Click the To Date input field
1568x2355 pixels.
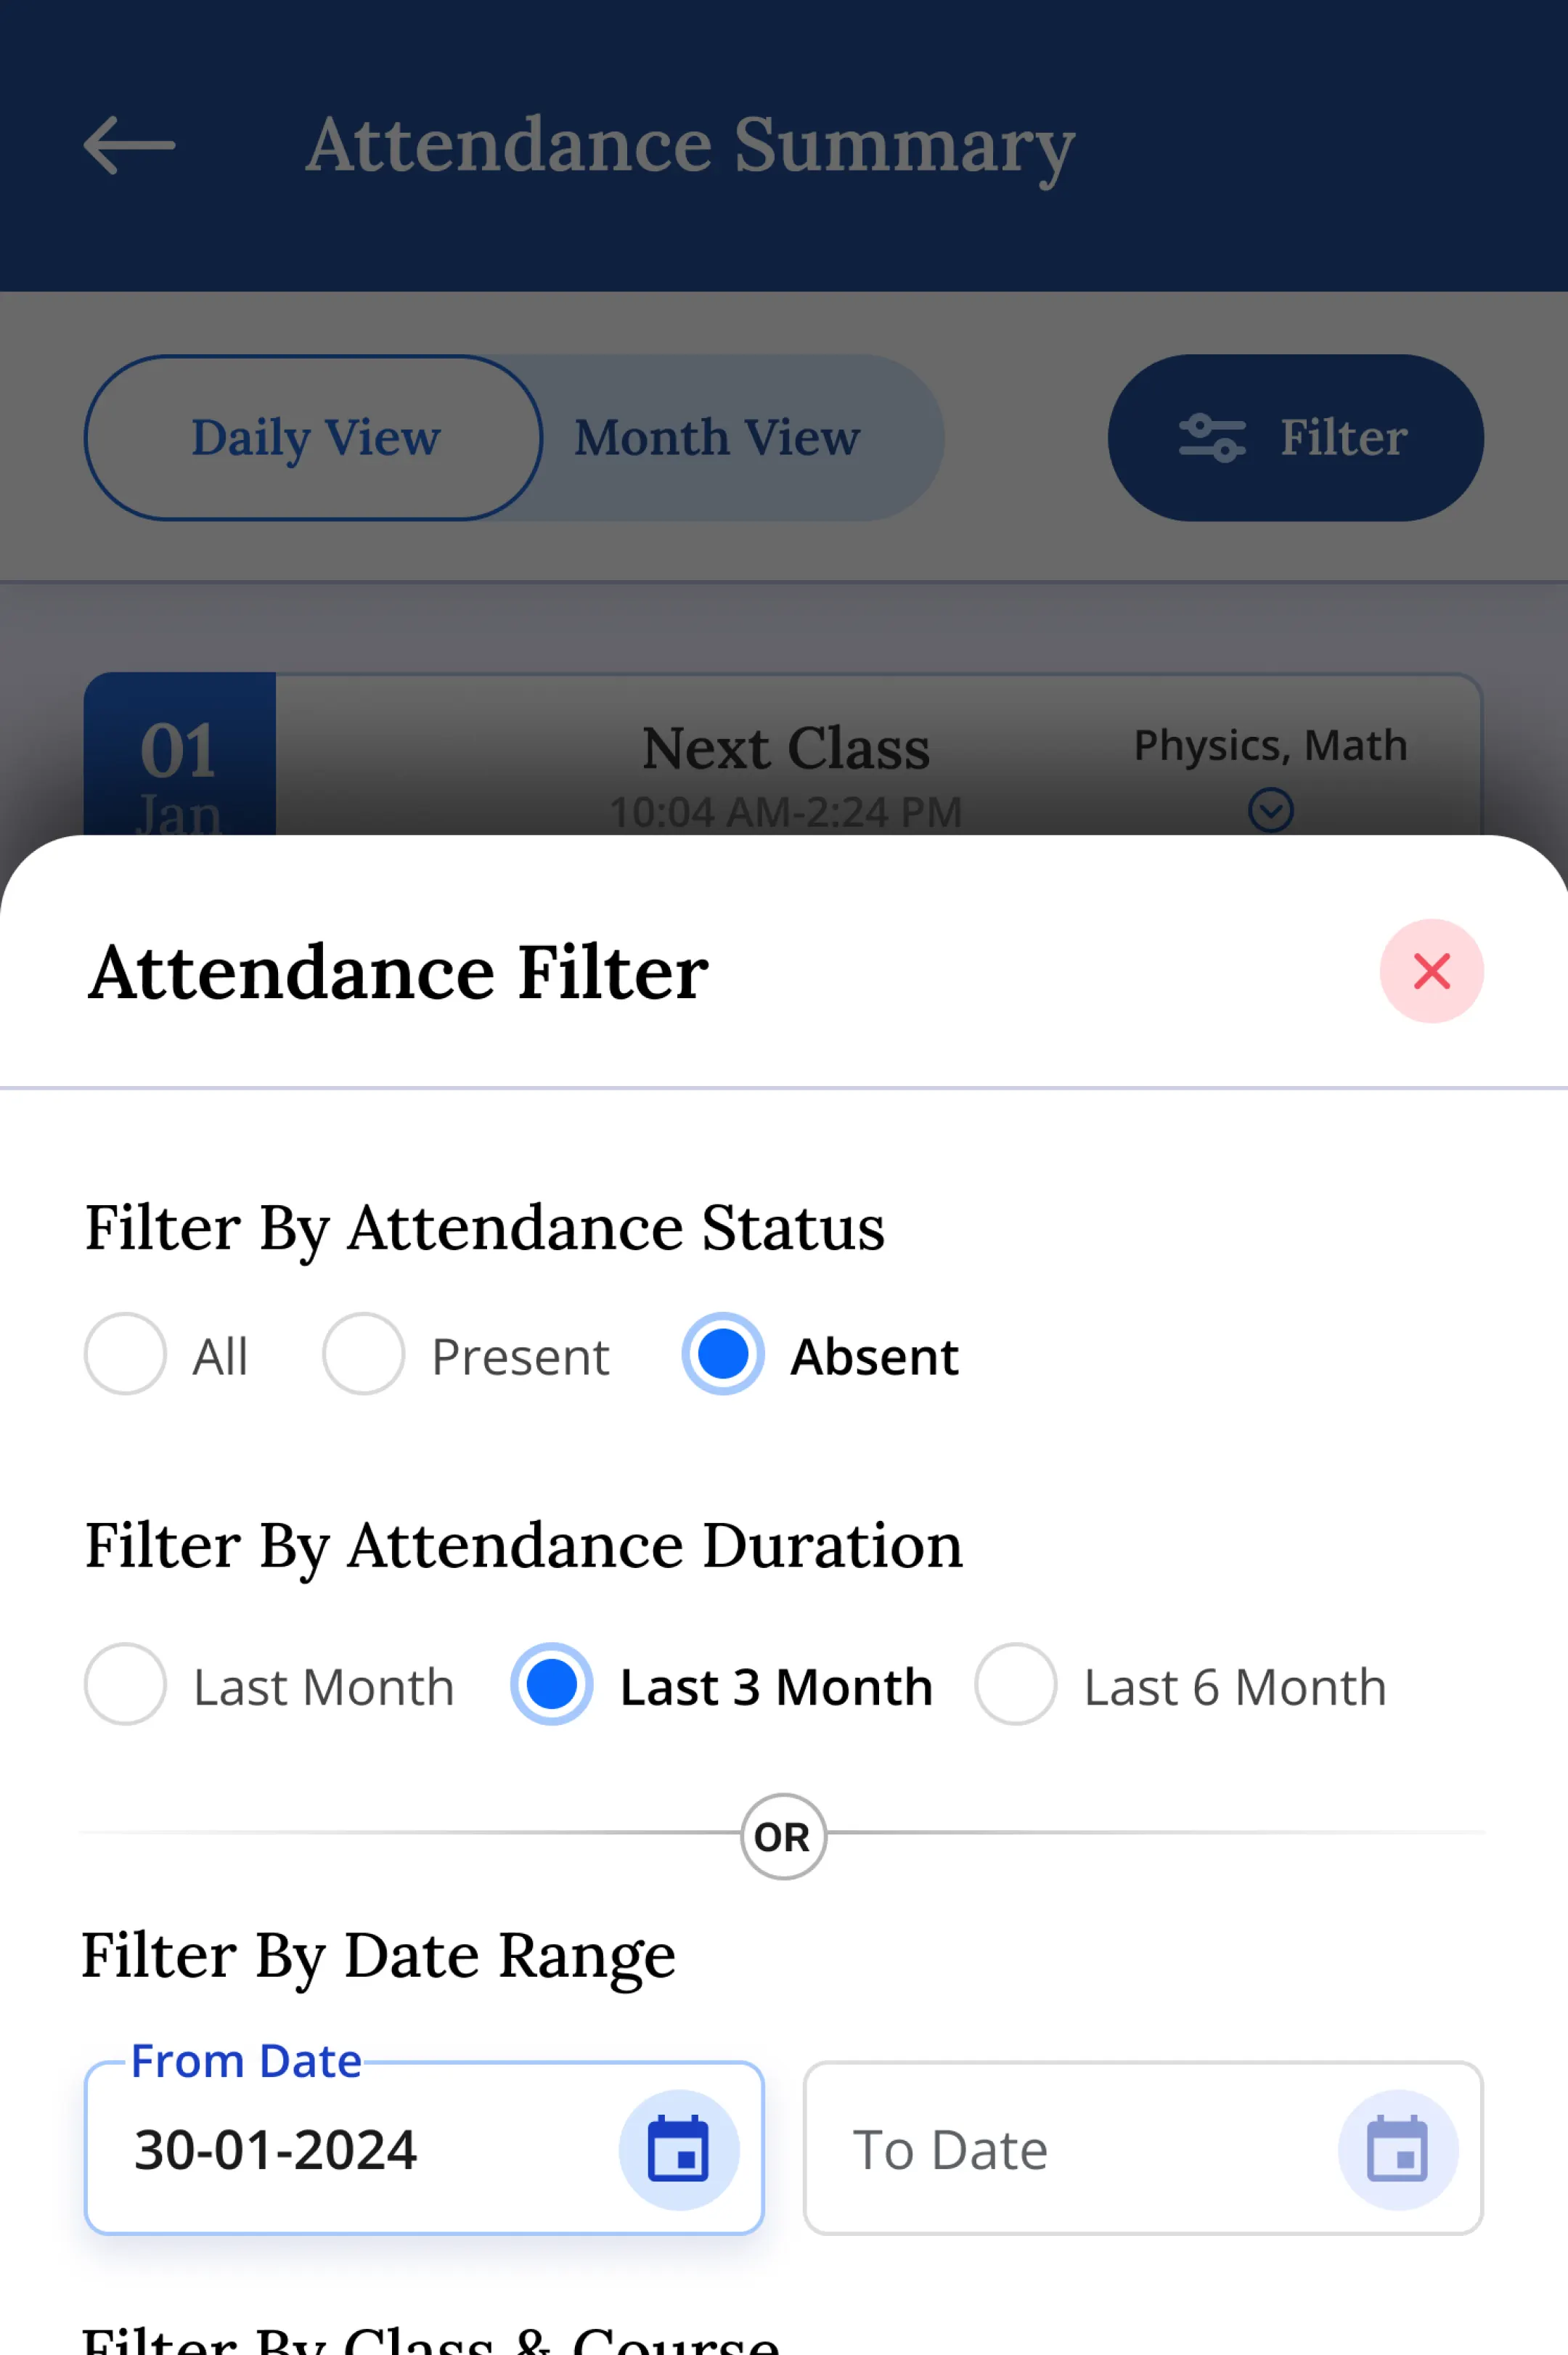click(x=1070, y=2148)
